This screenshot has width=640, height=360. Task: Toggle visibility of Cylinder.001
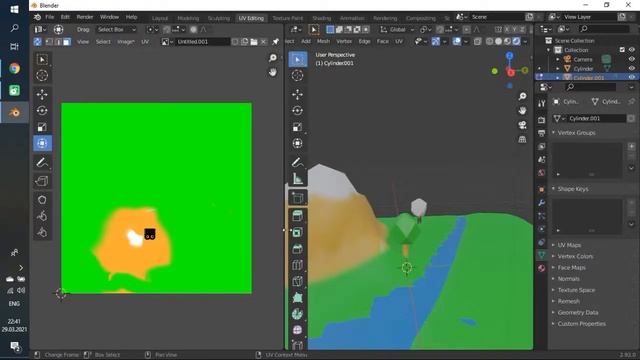point(632,77)
